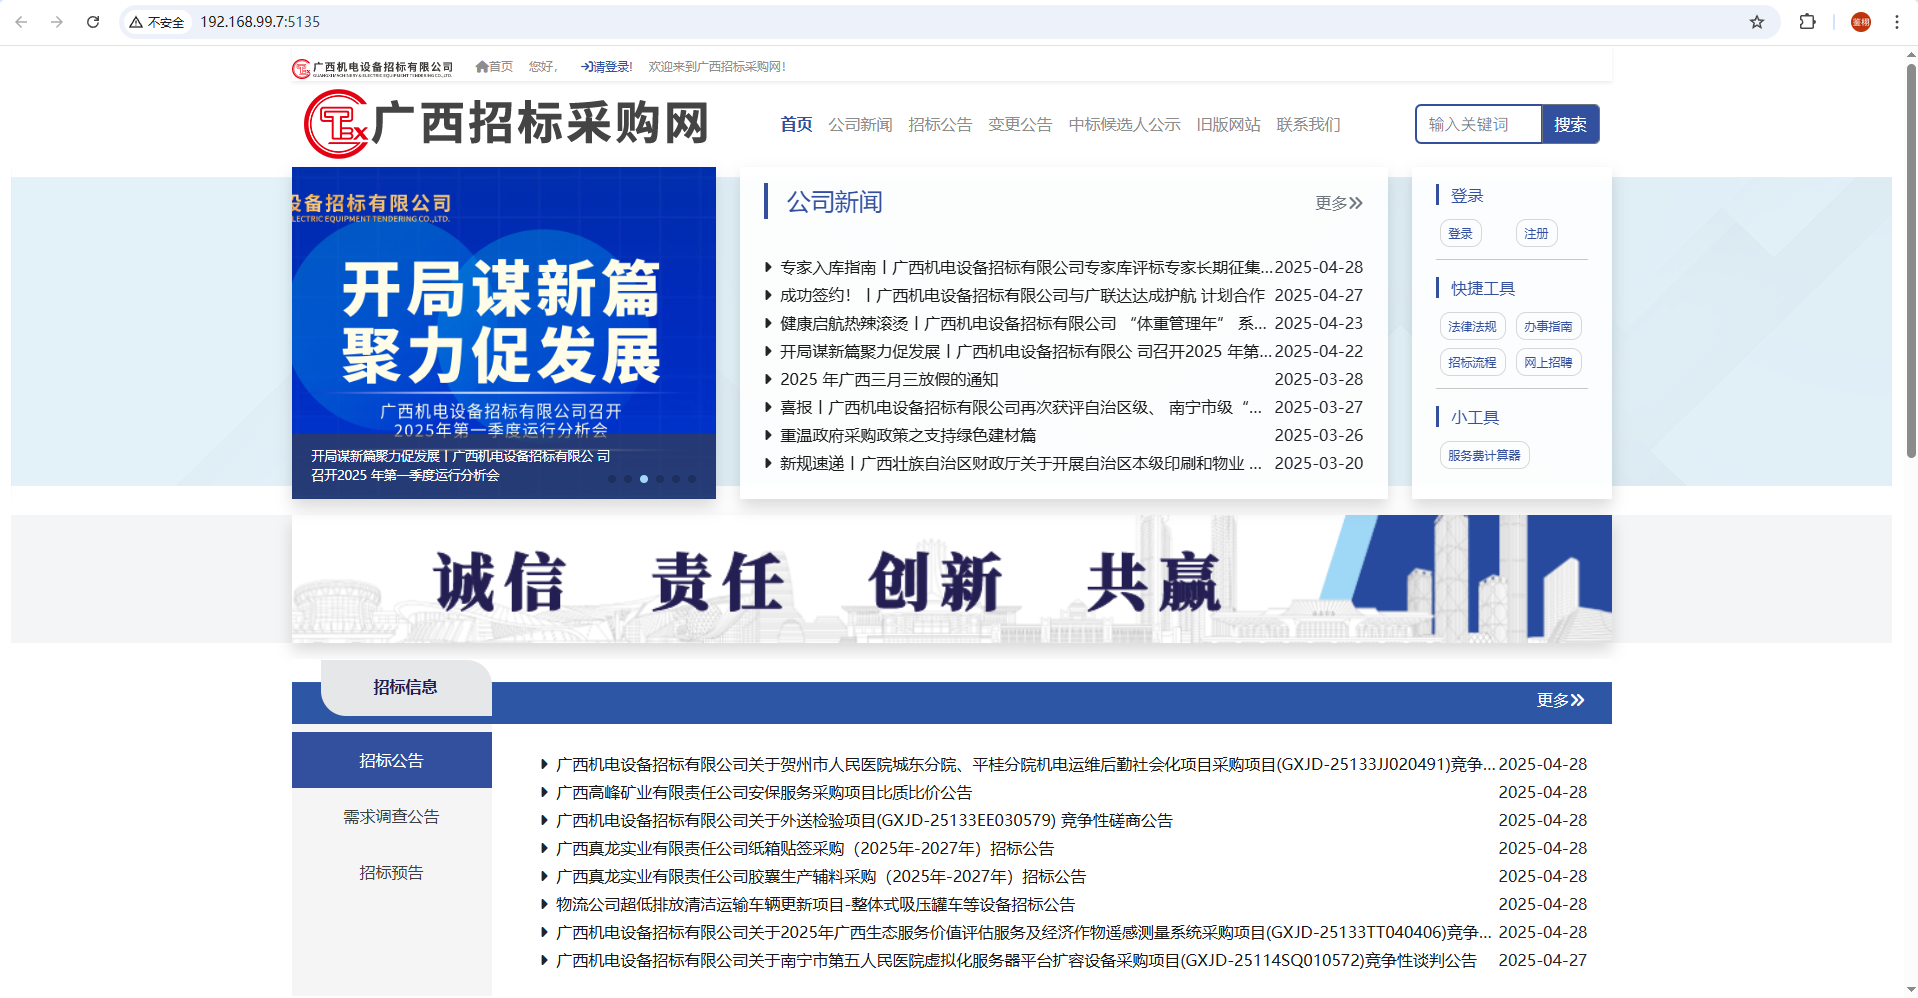
Task: Open the browser three-dot menu
Action: click(x=1897, y=22)
